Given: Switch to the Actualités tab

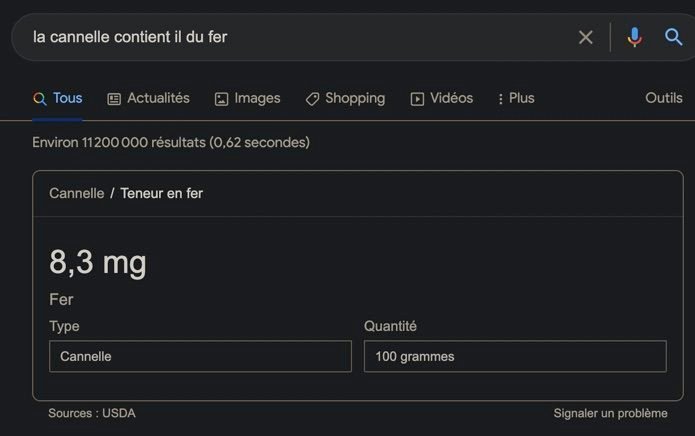Looking at the screenshot, I should [x=148, y=98].
